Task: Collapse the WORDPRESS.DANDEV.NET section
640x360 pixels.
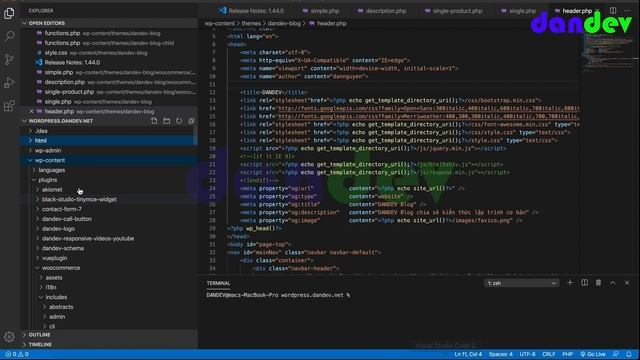Action: pos(61,121)
